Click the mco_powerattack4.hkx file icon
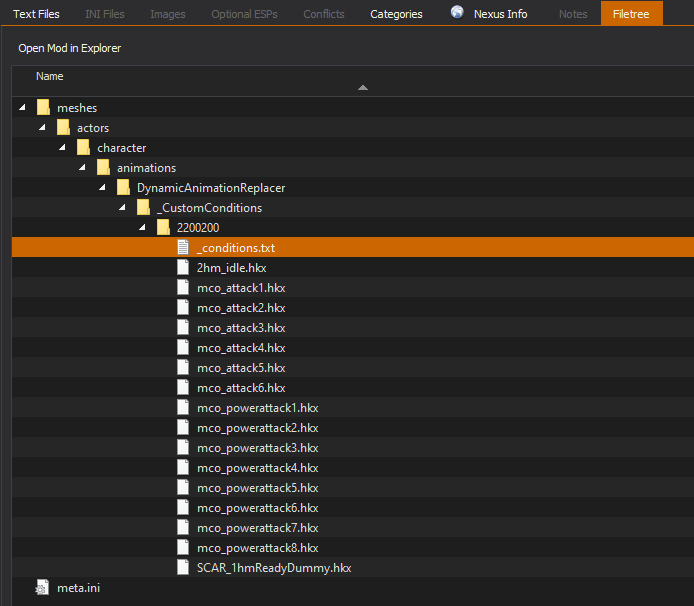 183,467
